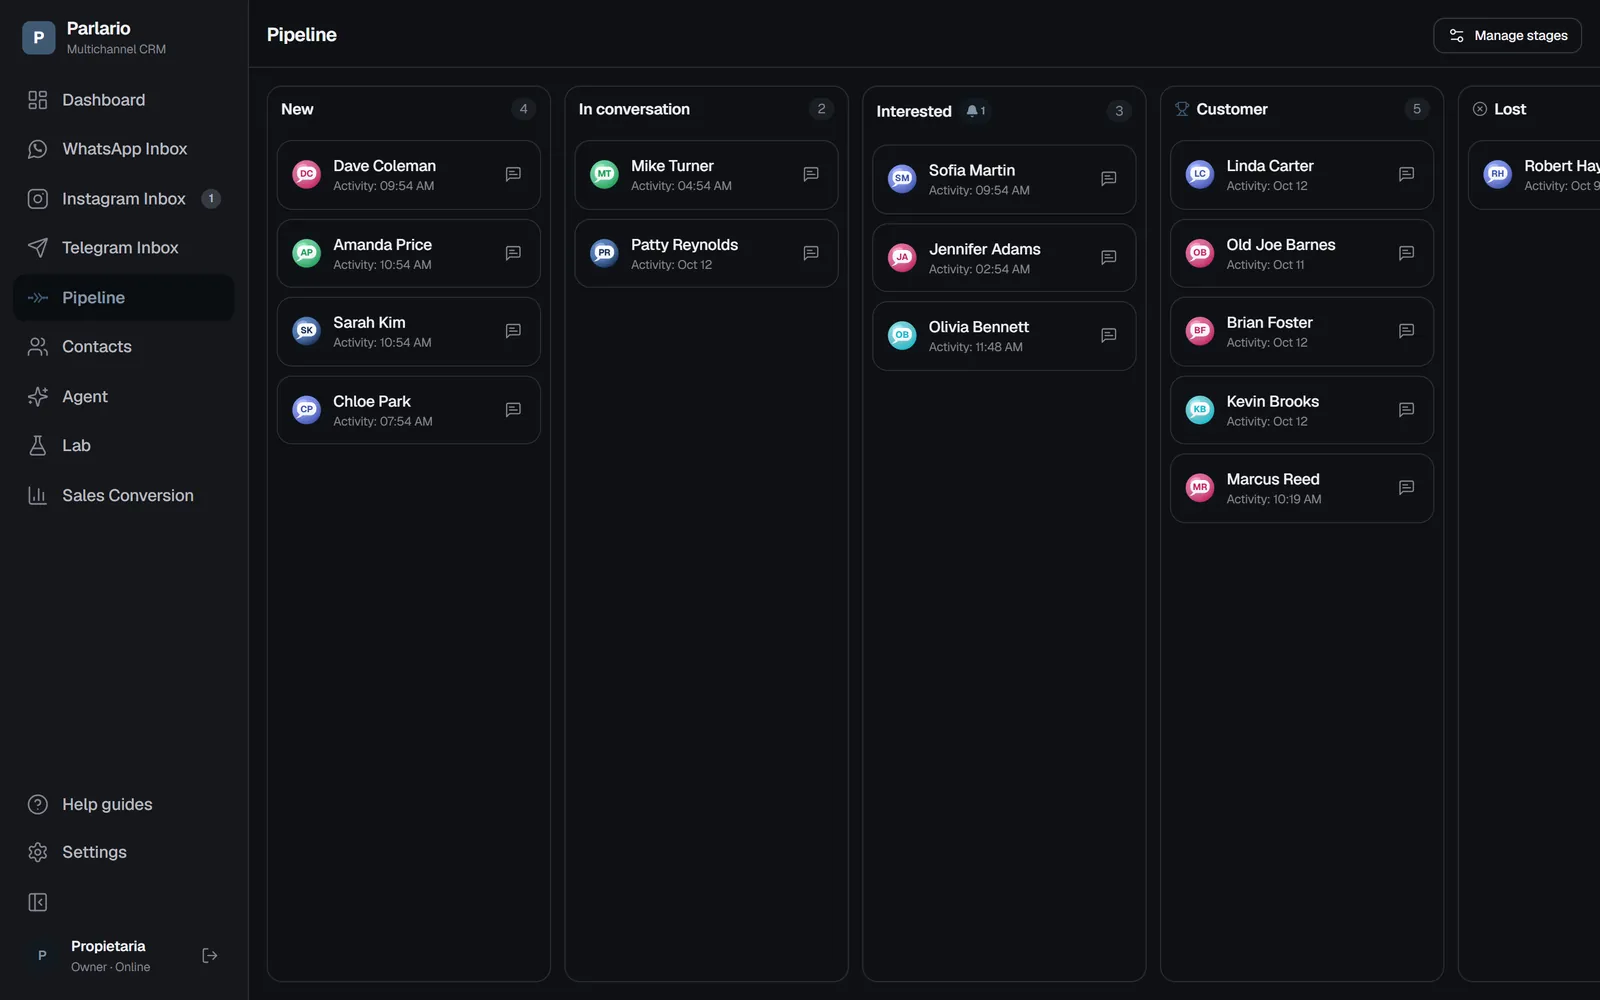Viewport: 1600px width, 1000px height.
Task: Open Help guides
Action: tap(124, 805)
